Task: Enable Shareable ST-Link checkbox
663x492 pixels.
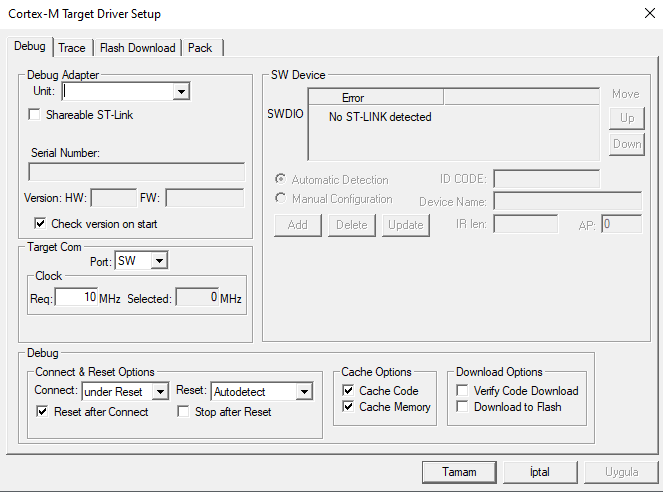Action: coord(34,115)
